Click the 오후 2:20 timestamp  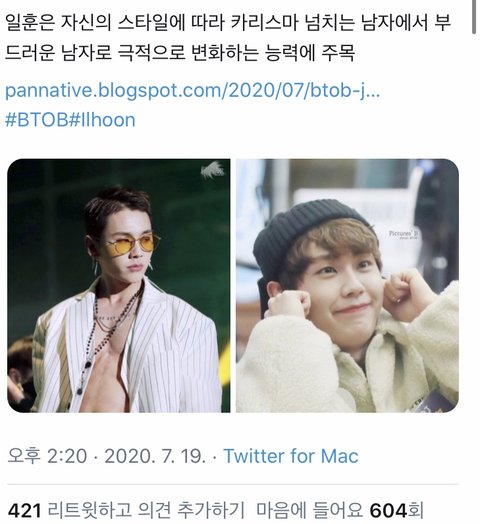click(x=47, y=456)
